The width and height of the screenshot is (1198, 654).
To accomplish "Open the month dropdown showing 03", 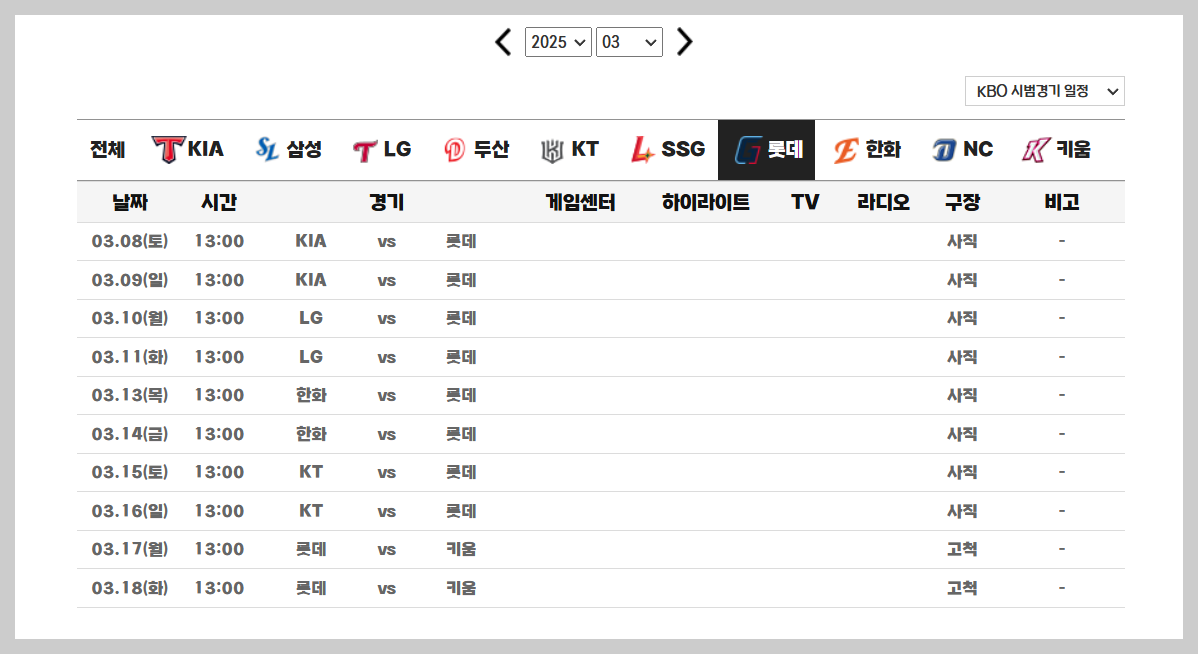I will pyautogui.click(x=629, y=42).
